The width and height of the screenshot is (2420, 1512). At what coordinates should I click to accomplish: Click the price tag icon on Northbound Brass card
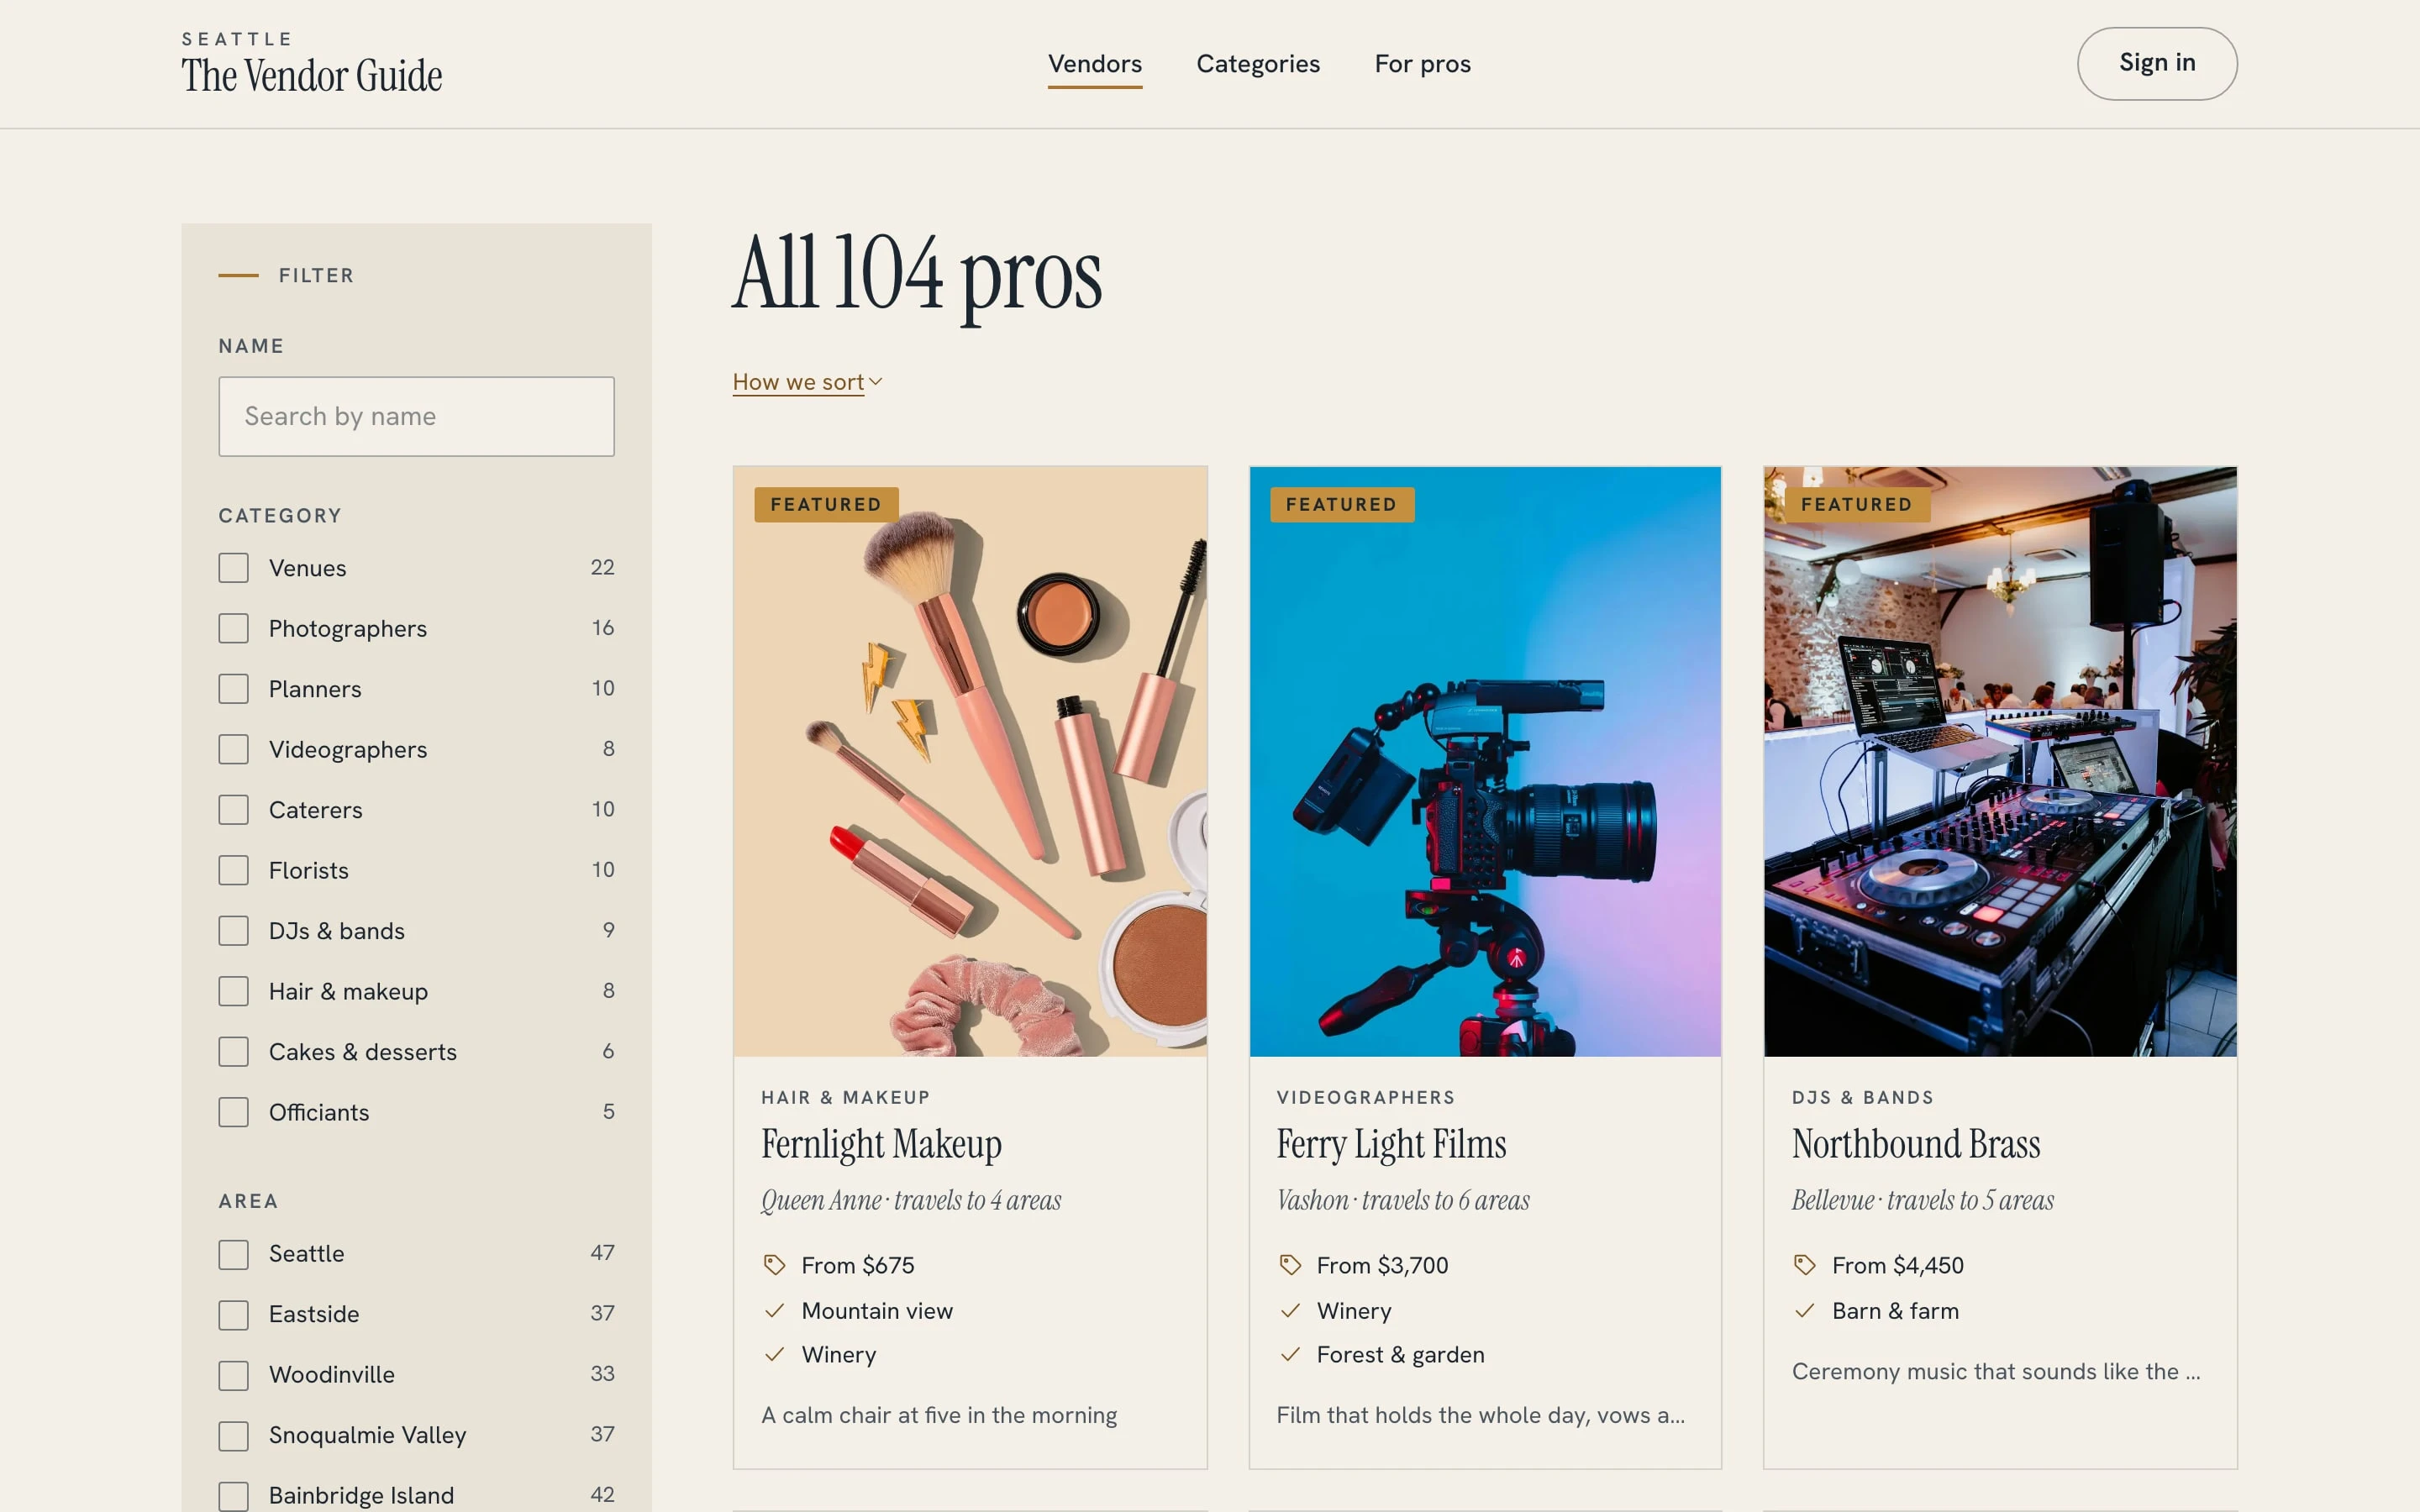click(1804, 1265)
